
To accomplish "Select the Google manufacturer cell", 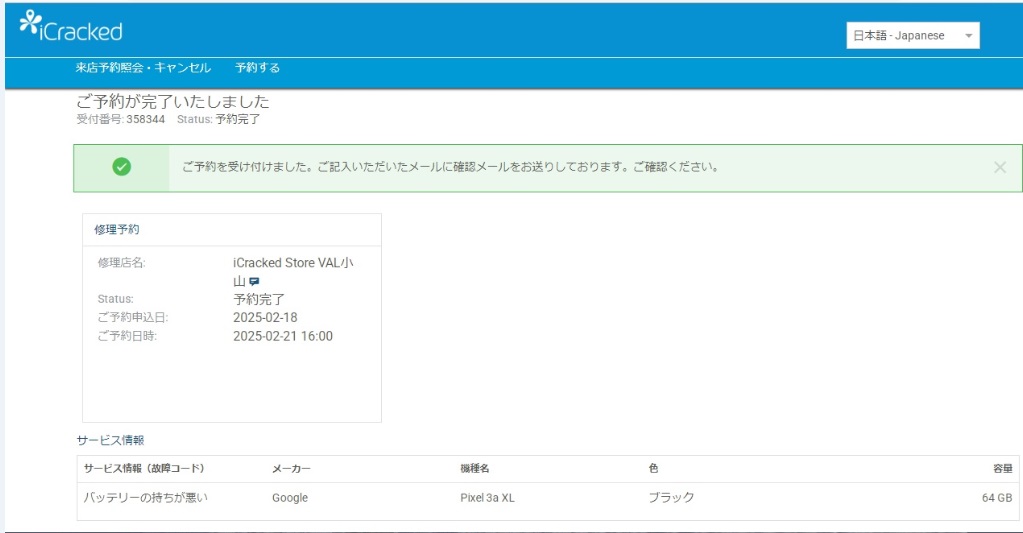I will [x=290, y=498].
